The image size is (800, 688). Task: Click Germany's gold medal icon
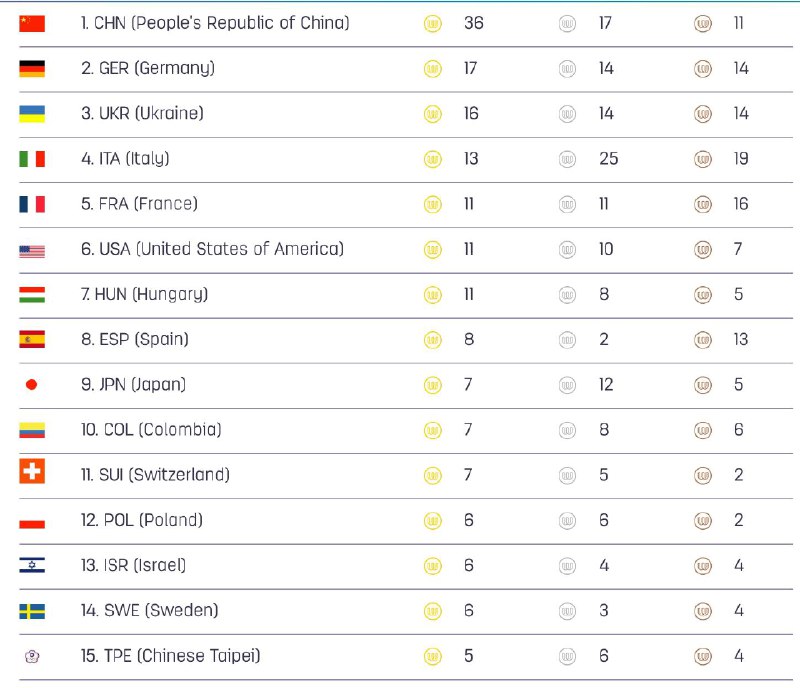click(x=433, y=69)
